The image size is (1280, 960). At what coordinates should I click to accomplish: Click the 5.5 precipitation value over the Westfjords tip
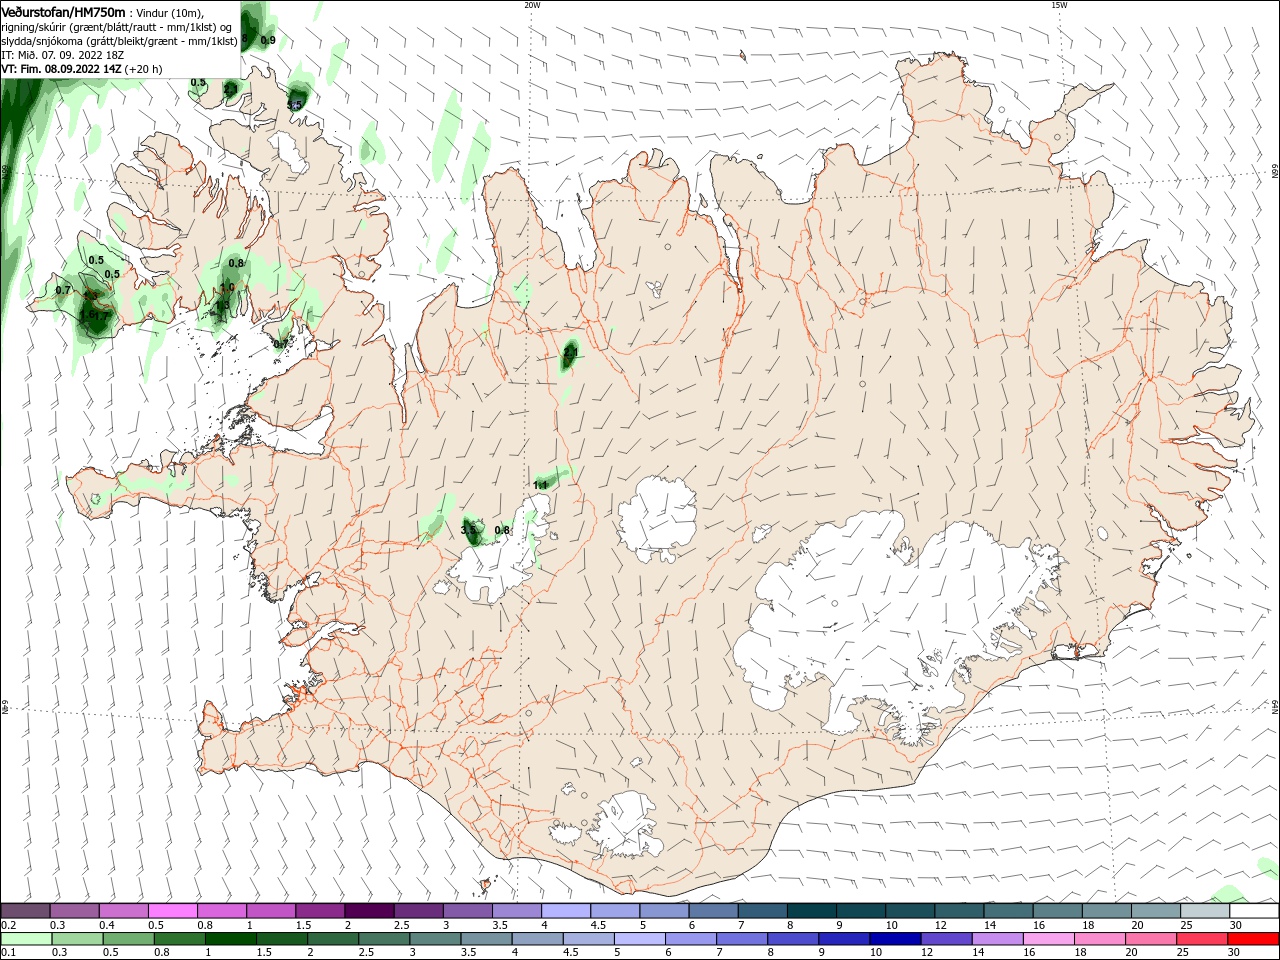click(x=295, y=104)
